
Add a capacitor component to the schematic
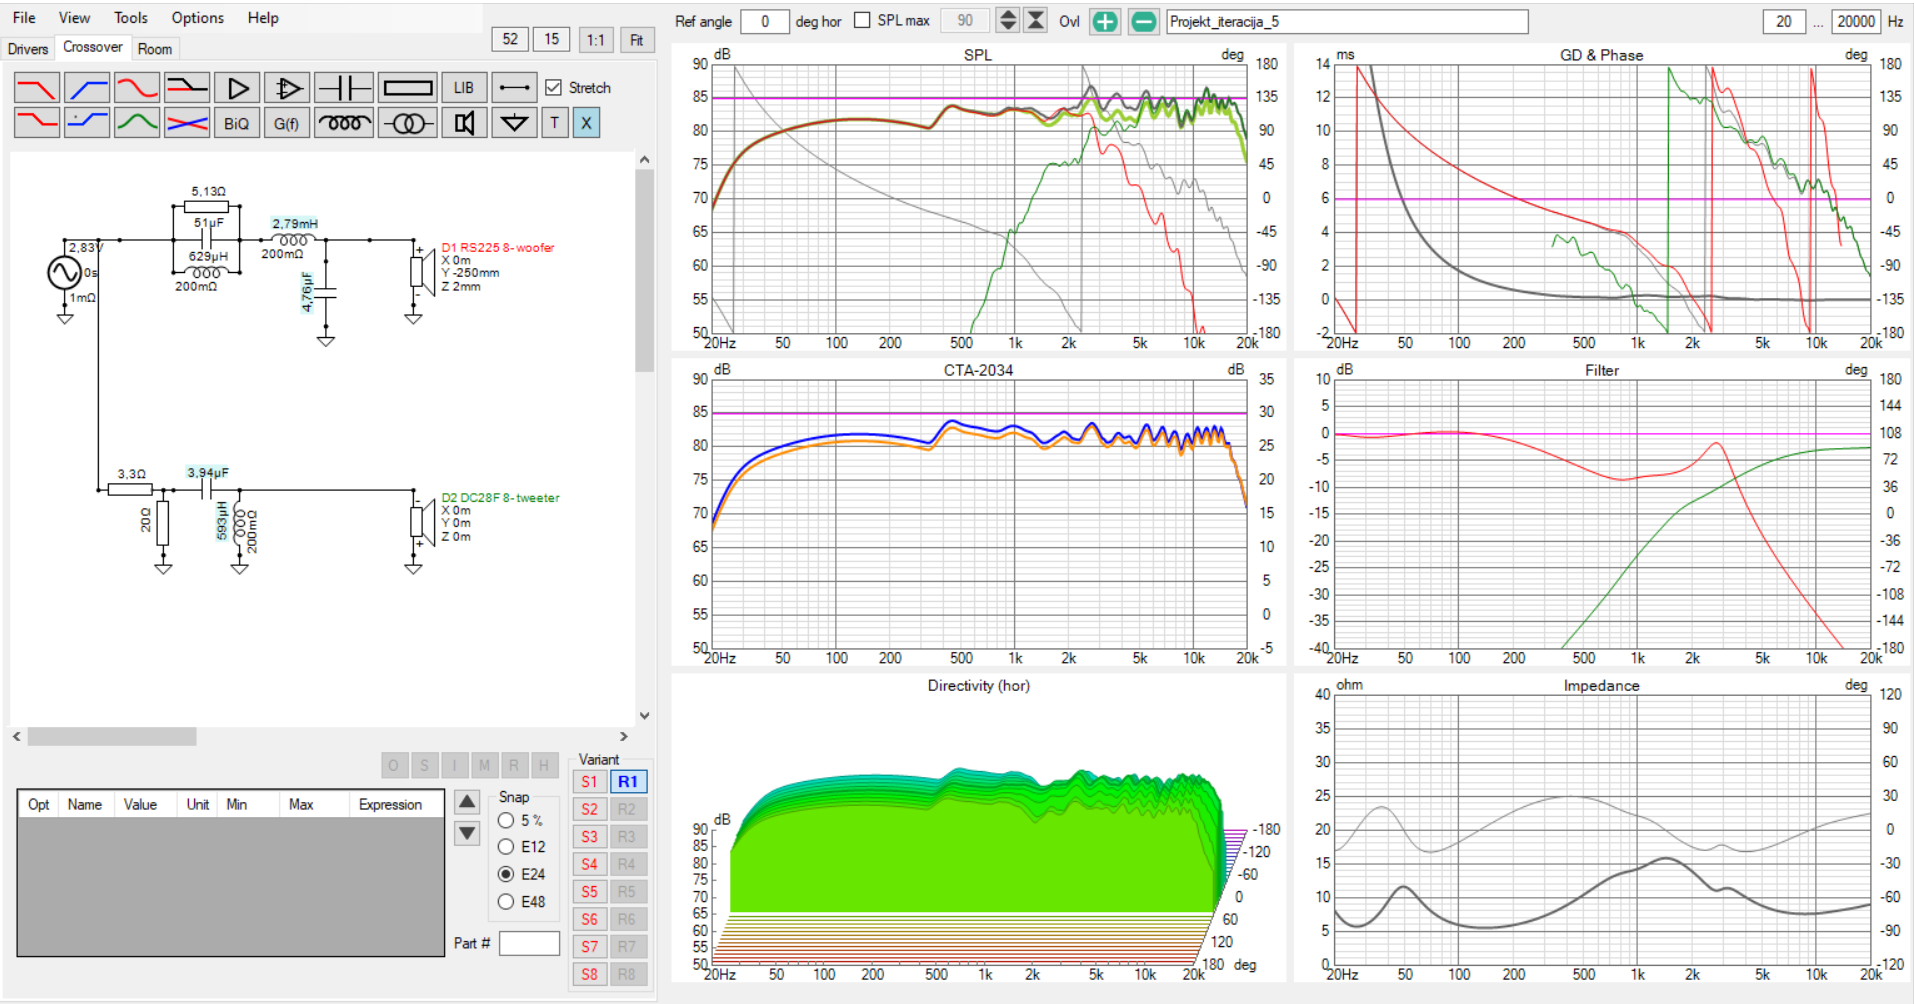(344, 88)
